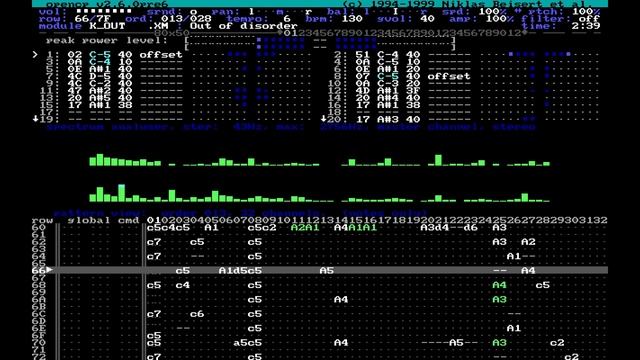Click the A2 note in pattern row 62
640x360 pixels.
(528, 242)
